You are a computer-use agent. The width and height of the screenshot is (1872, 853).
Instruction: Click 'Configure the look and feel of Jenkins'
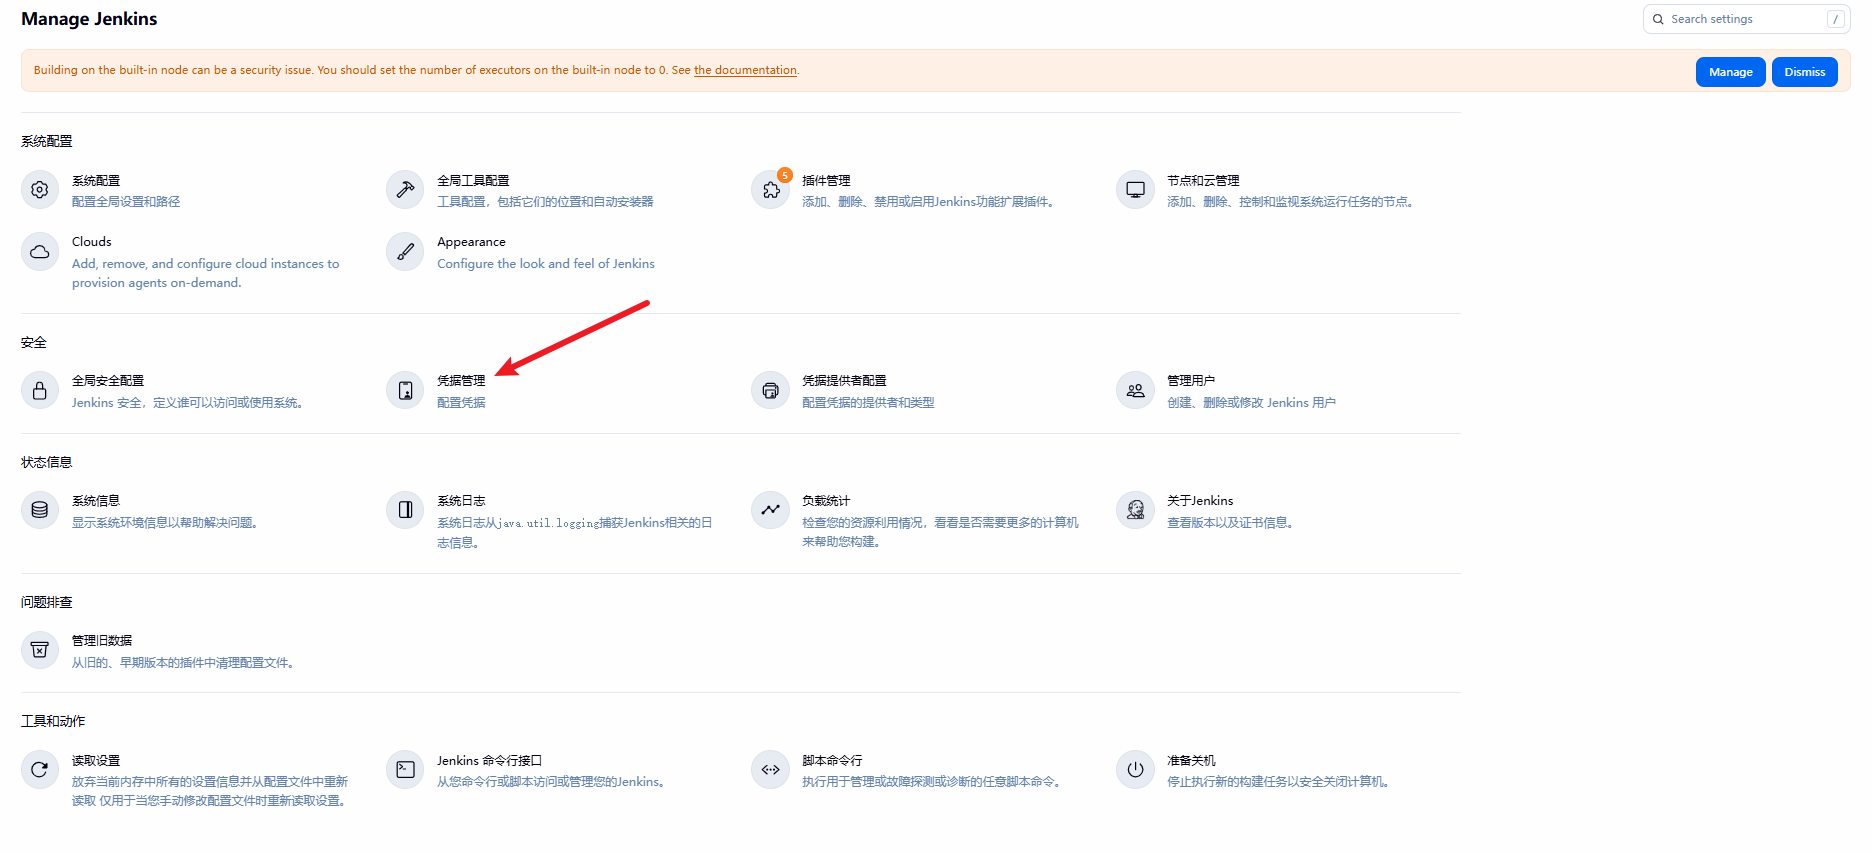coord(546,264)
